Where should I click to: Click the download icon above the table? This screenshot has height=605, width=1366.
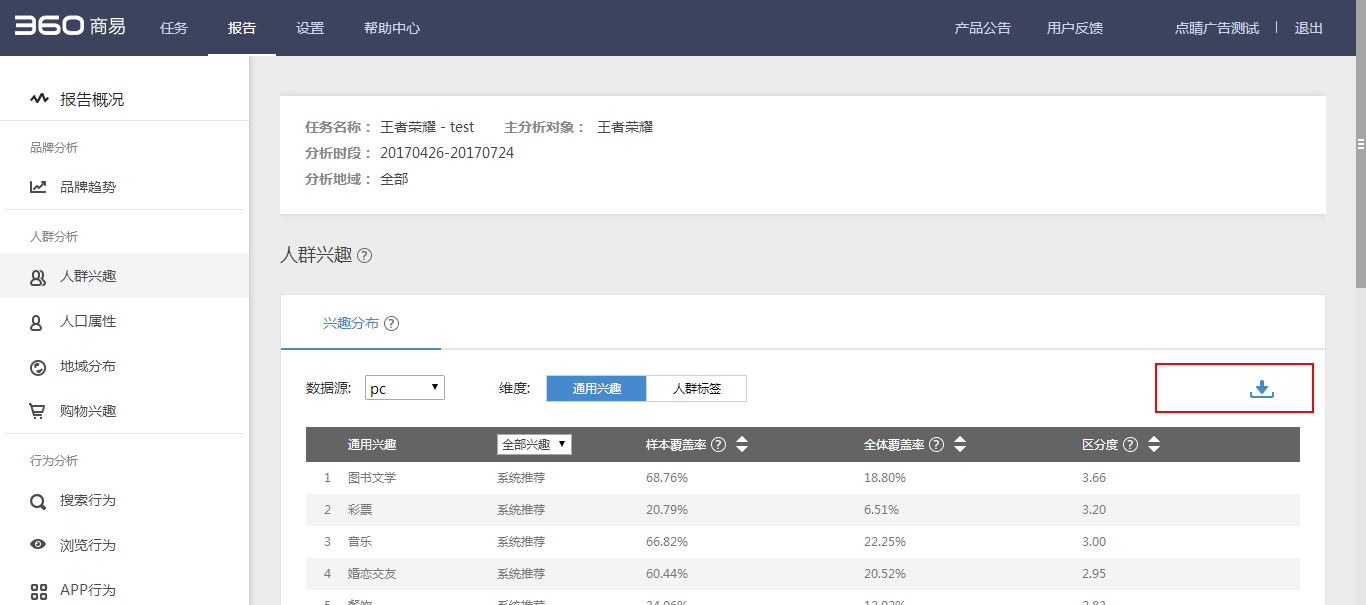(1262, 389)
